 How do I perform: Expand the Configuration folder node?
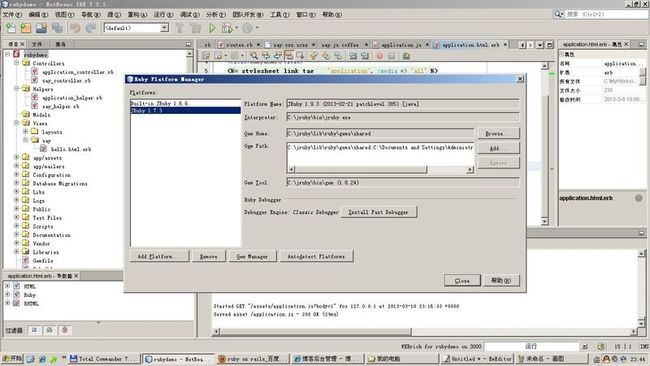17,175
